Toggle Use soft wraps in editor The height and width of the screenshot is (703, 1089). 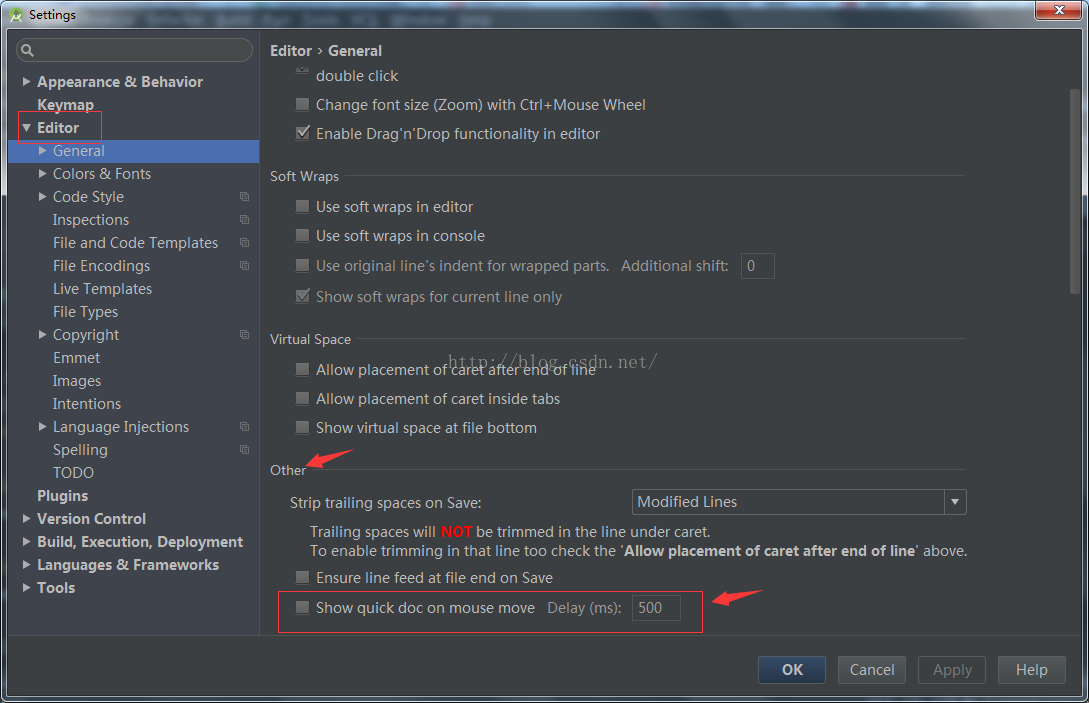point(303,207)
